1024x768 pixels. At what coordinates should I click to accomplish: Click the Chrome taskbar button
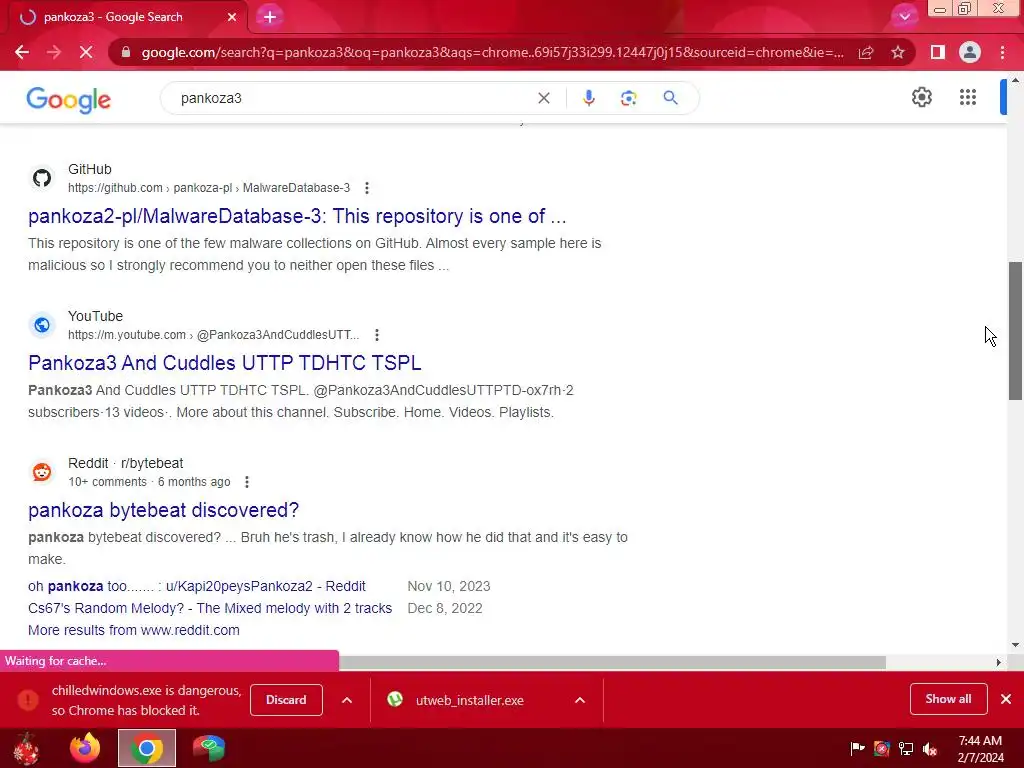[x=147, y=748]
